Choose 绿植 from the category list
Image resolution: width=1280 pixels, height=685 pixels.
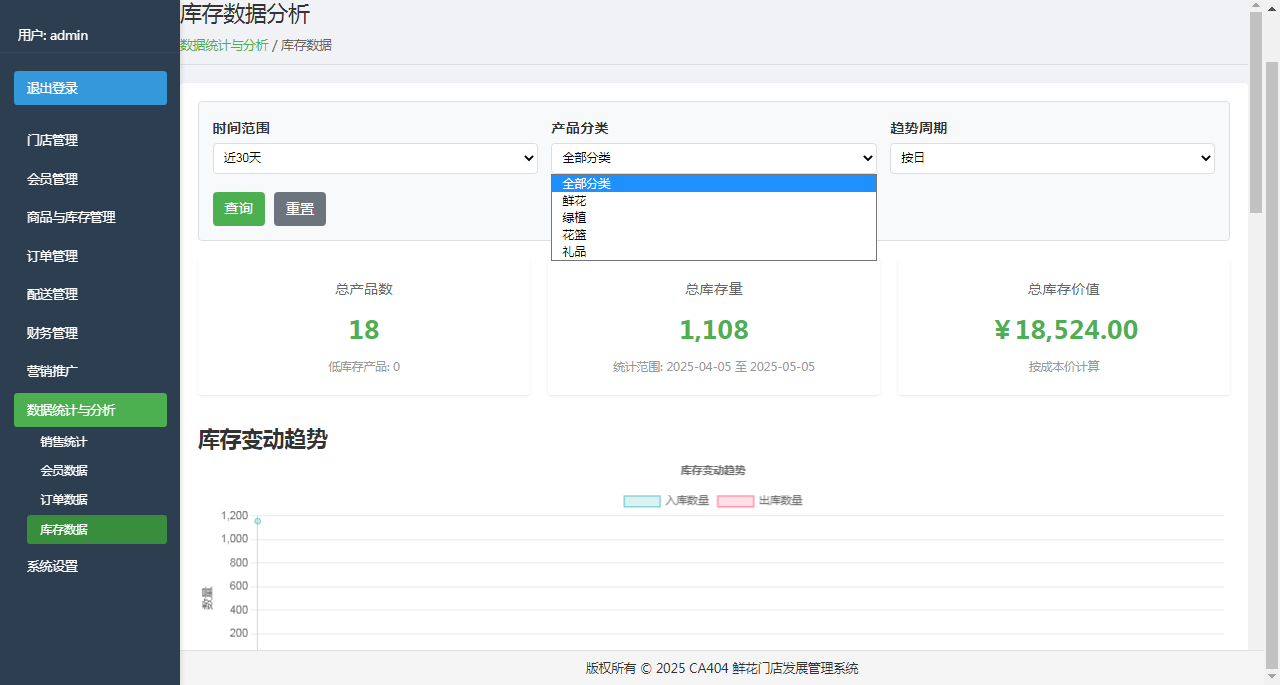point(714,218)
